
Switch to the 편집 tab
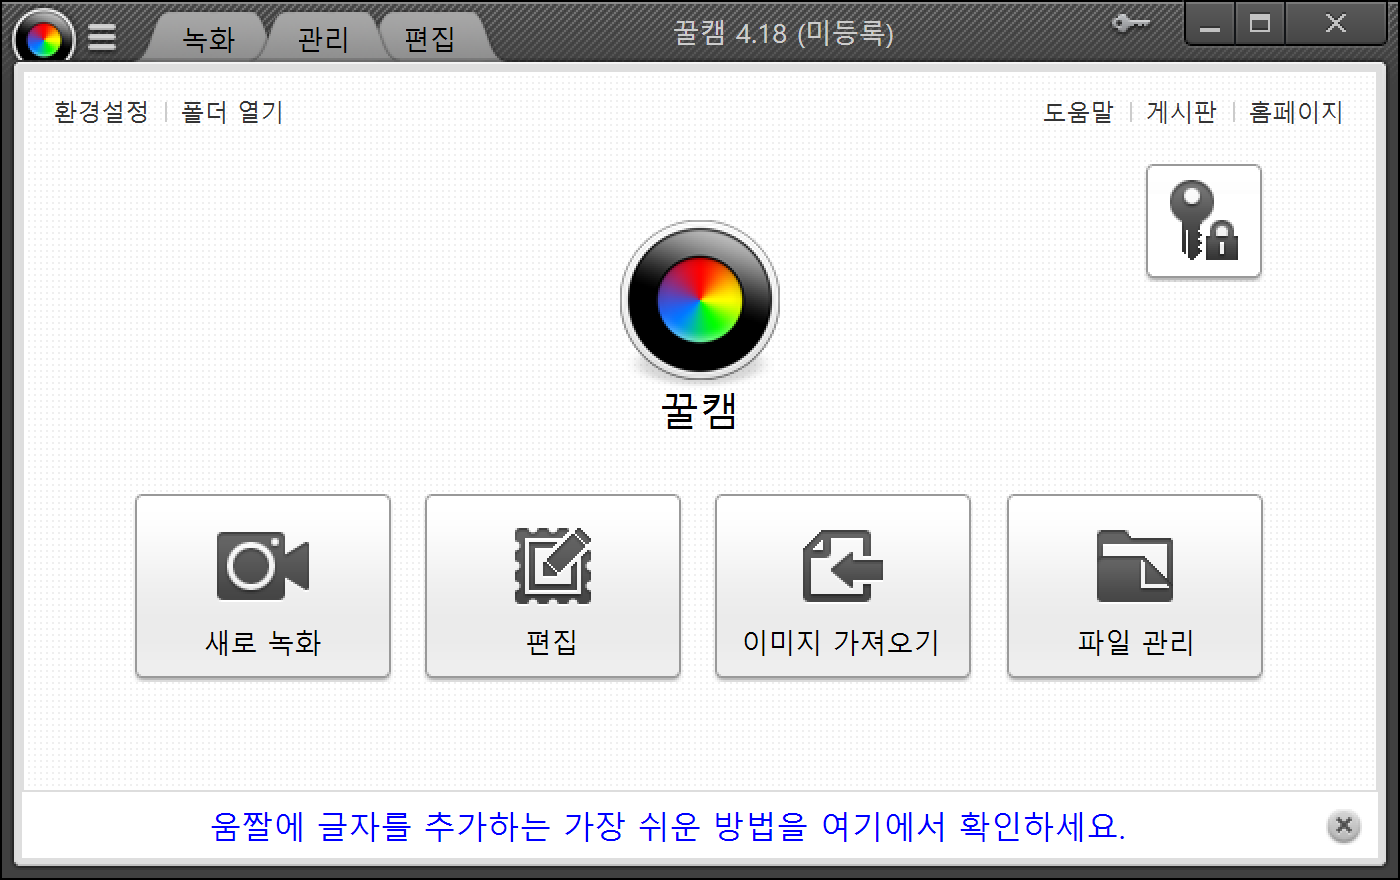pyautogui.click(x=430, y=38)
